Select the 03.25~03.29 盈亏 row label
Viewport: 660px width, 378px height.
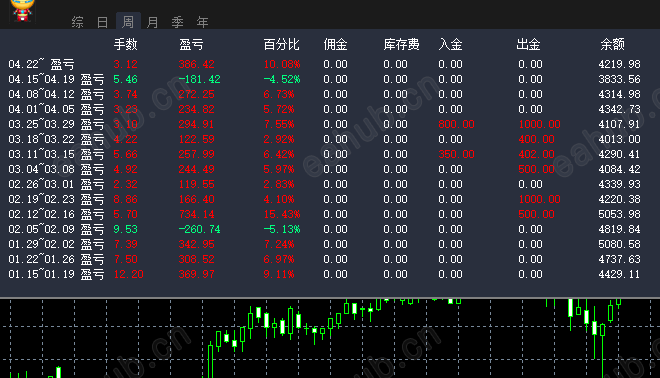56,124
